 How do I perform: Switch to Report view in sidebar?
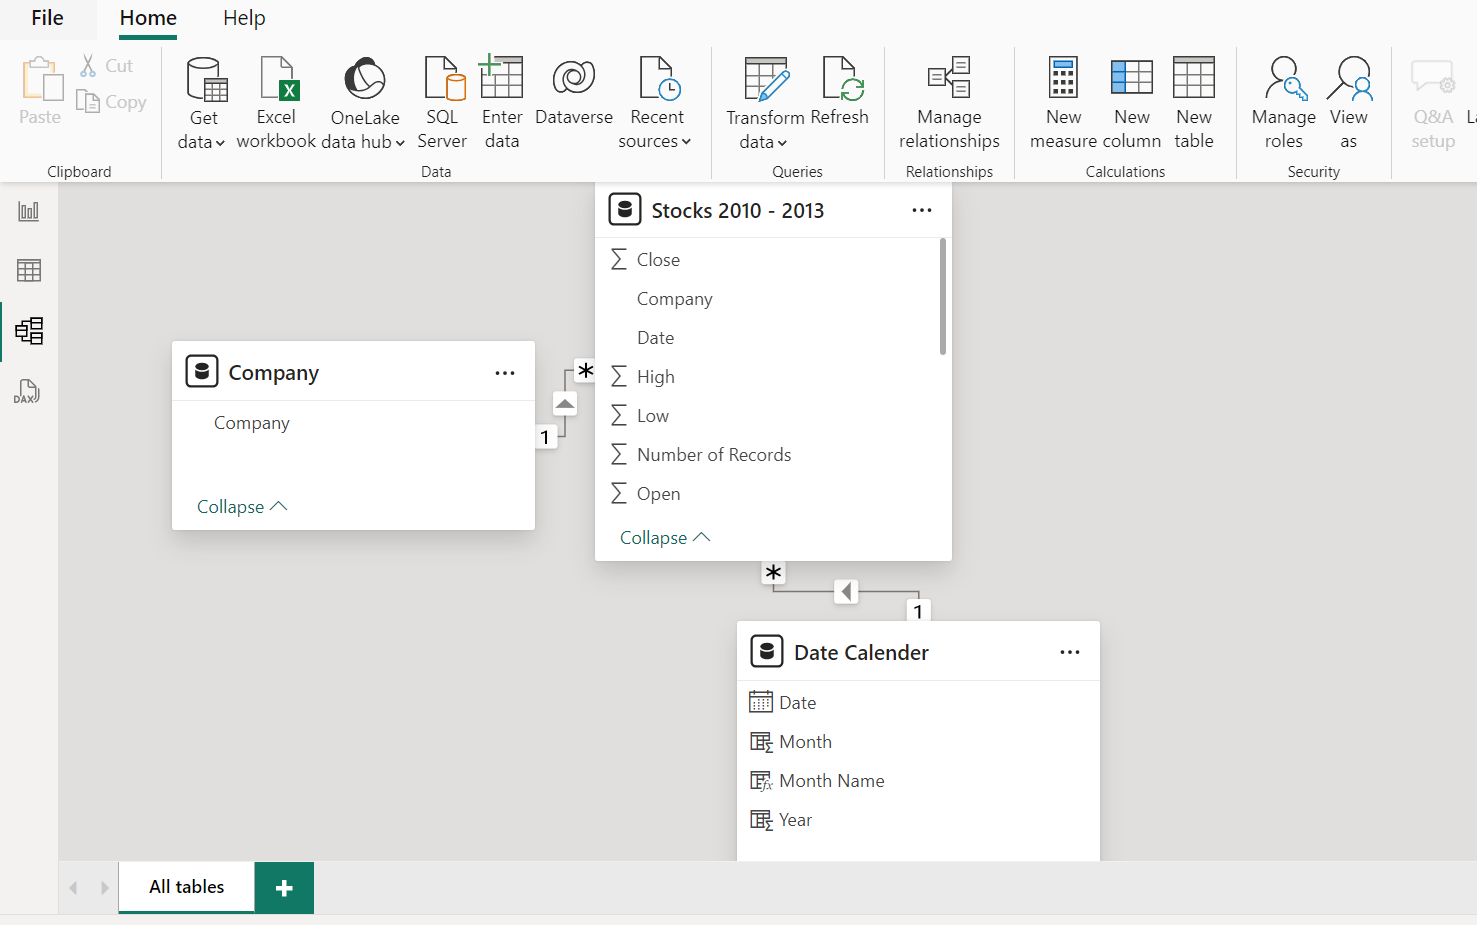[29, 211]
